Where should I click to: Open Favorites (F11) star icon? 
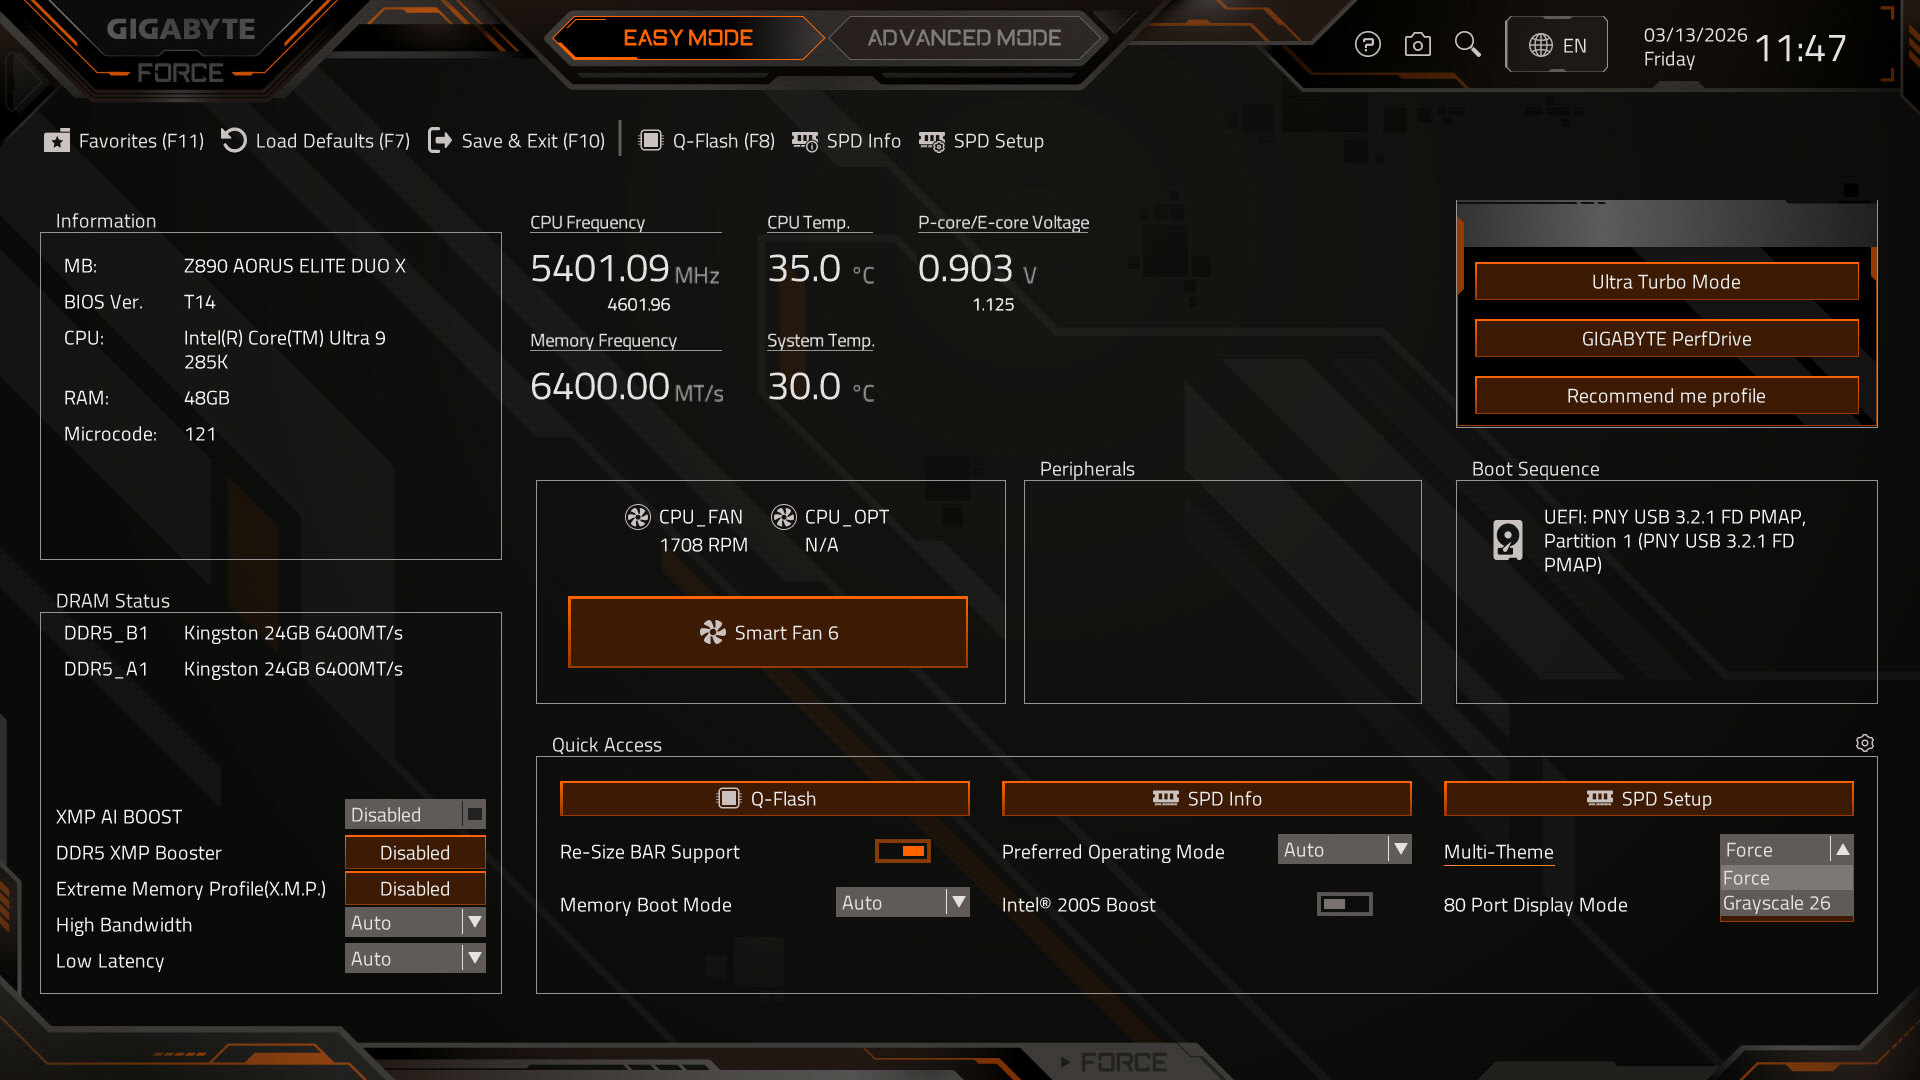click(x=57, y=141)
